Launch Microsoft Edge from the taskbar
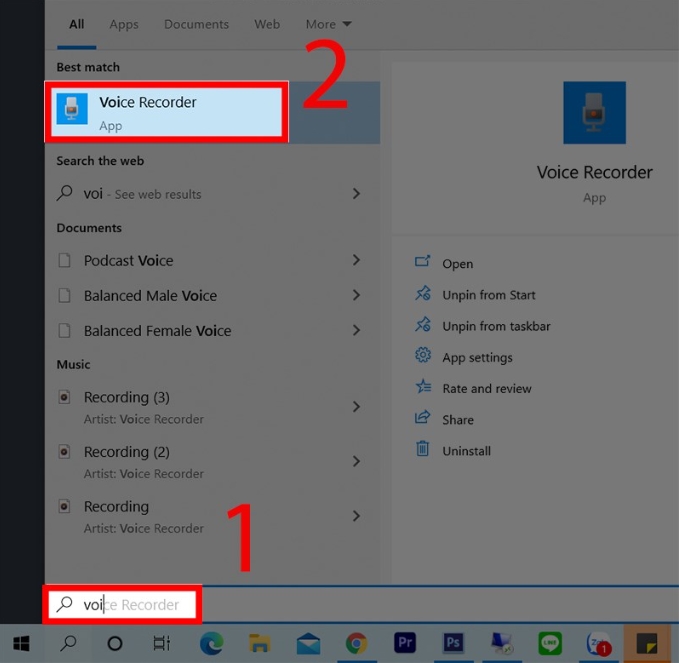Viewport: 679px width, 663px height. pos(211,643)
